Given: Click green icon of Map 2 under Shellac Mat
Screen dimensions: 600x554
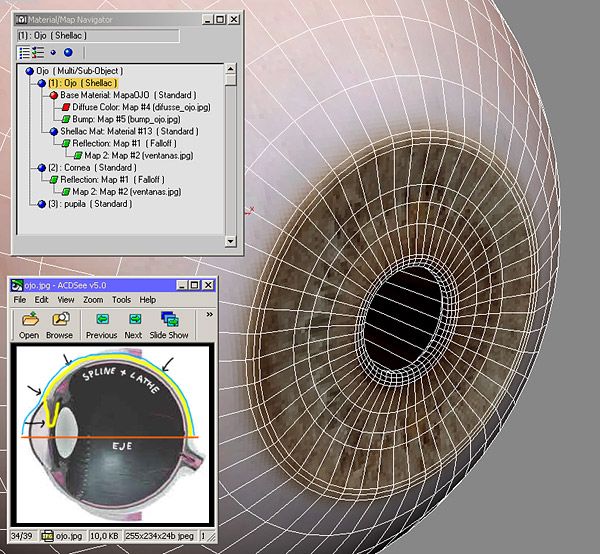Looking at the screenshot, I should [x=78, y=156].
